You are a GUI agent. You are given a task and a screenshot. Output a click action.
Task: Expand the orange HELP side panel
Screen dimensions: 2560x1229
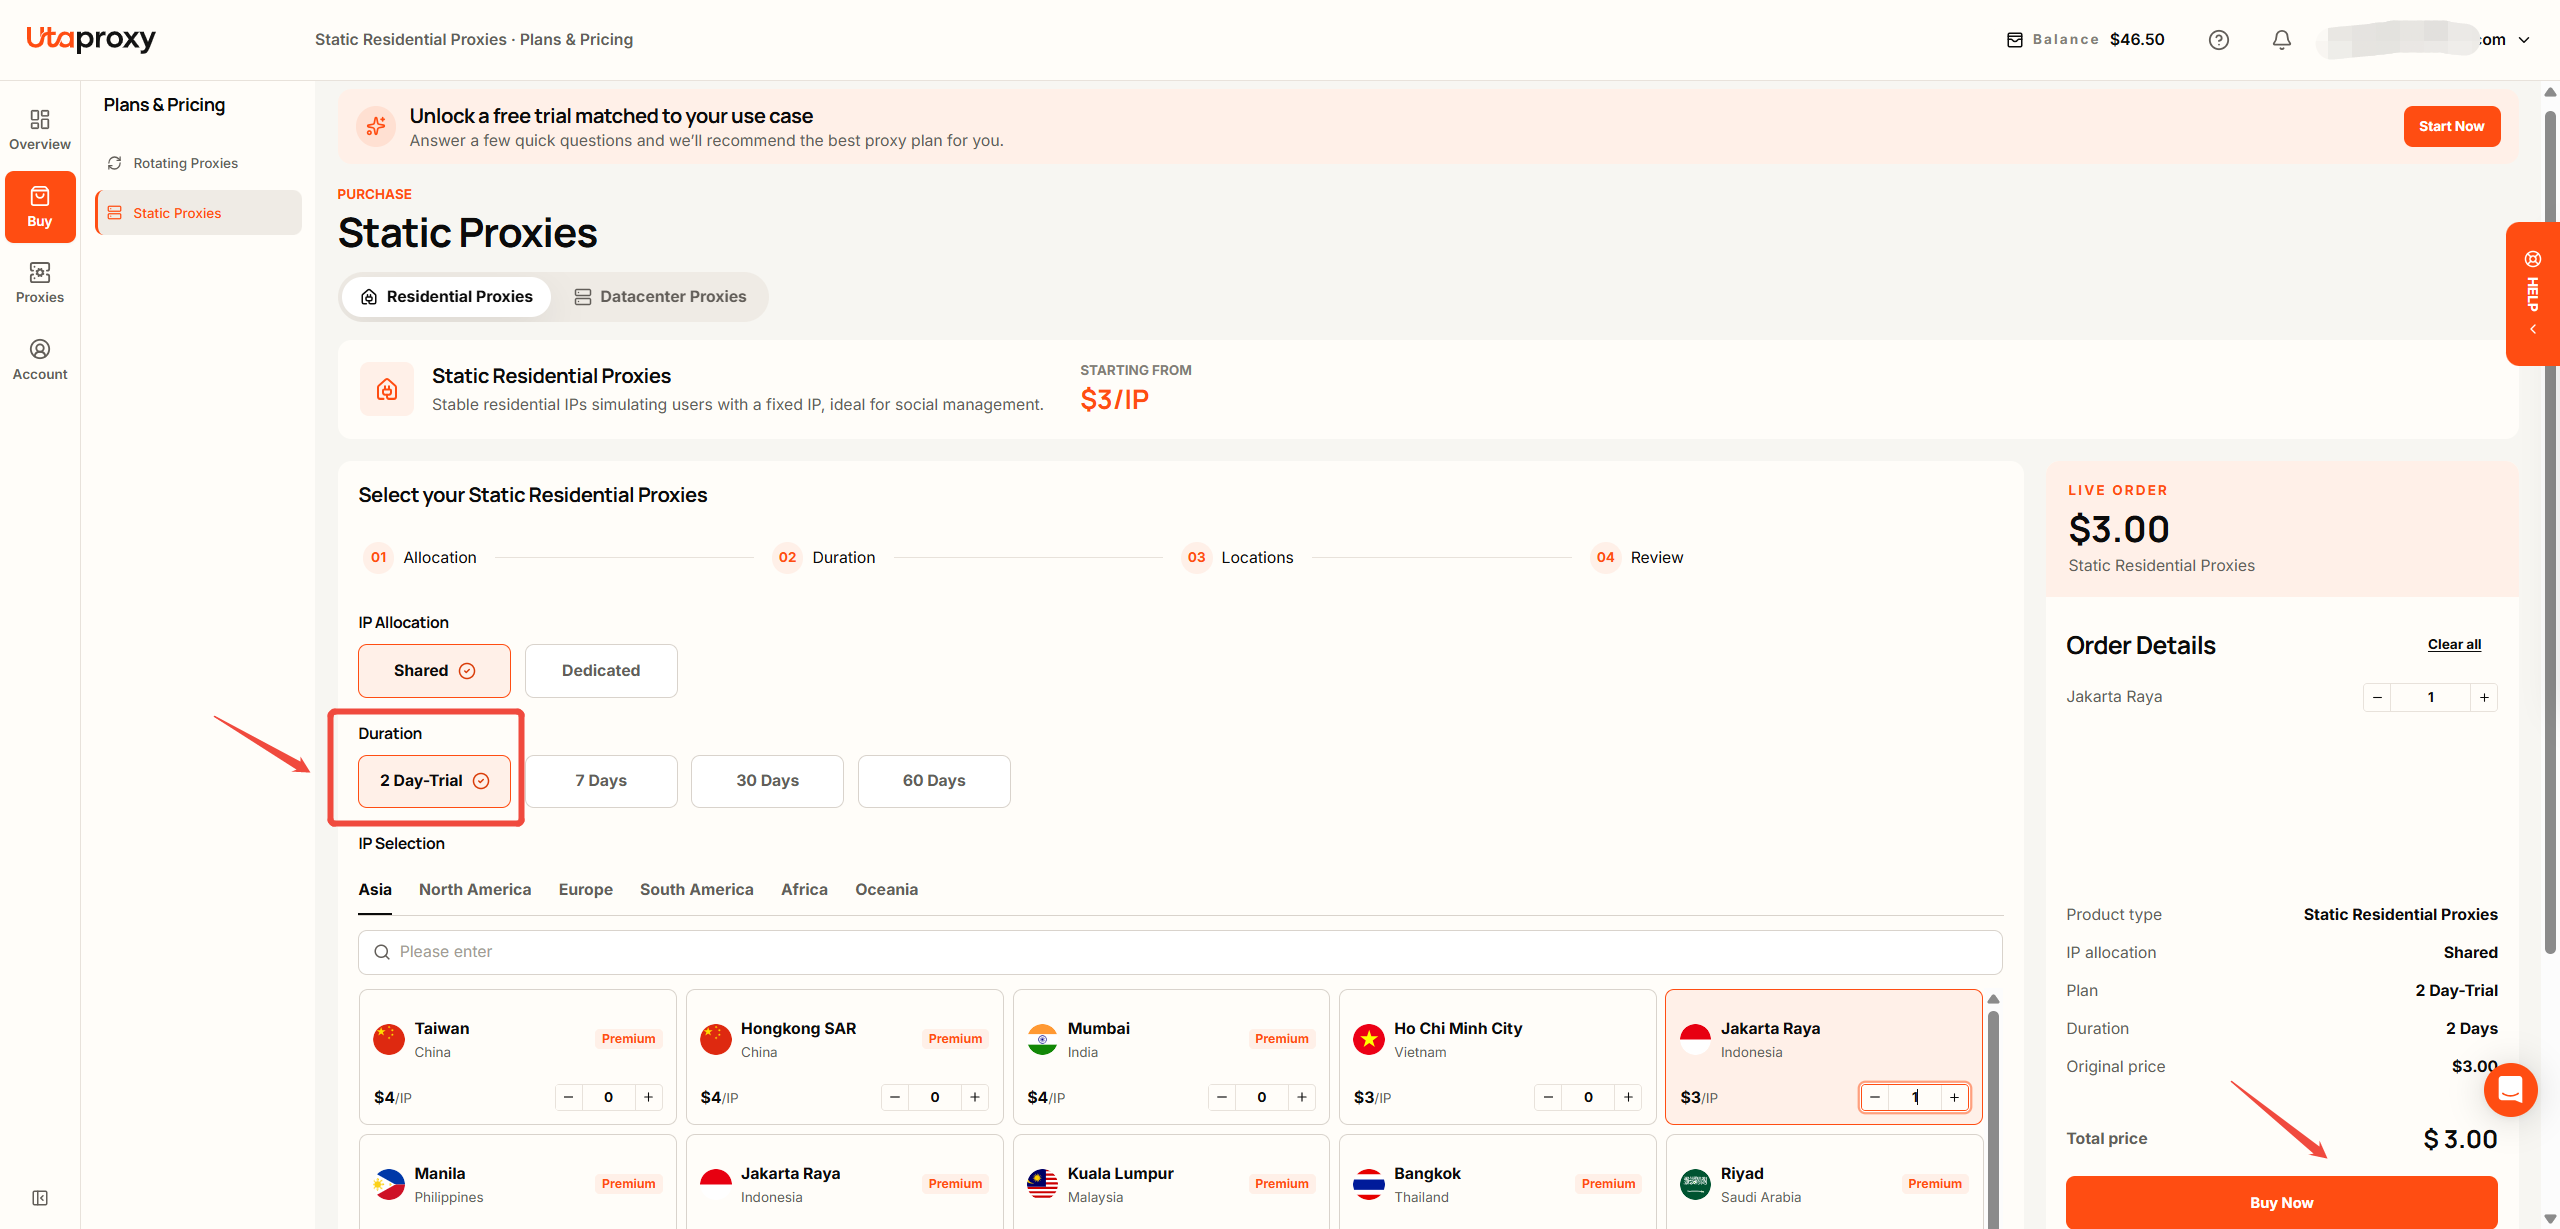click(2533, 294)
